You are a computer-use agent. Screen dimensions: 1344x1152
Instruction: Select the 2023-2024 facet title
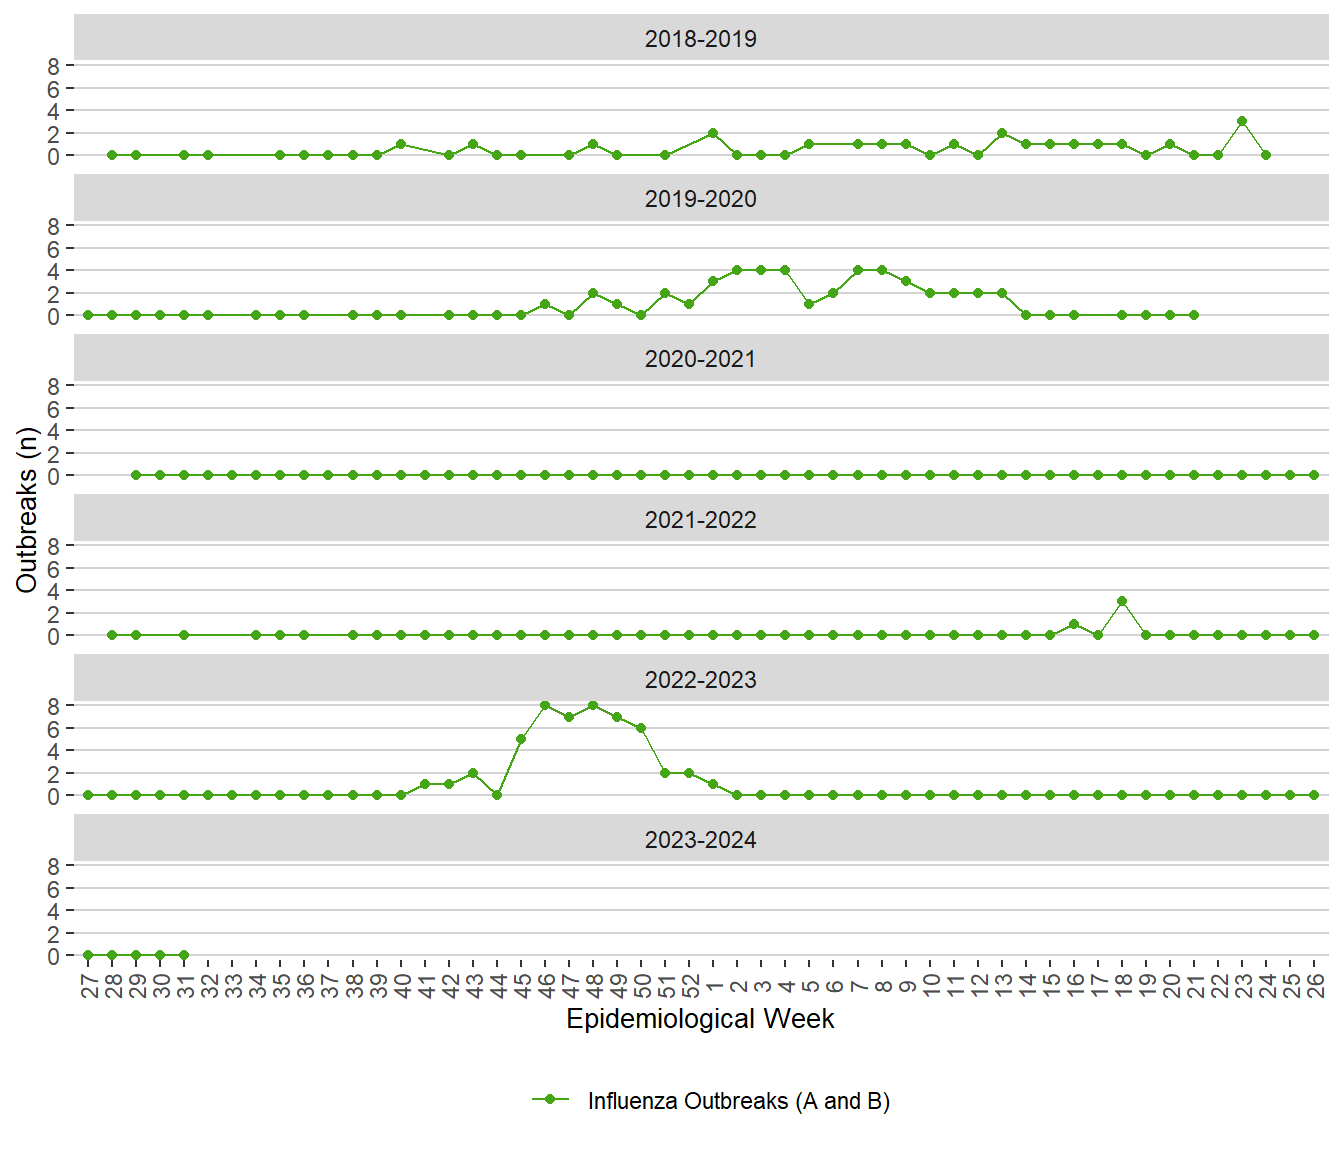[x=700, y=840]
